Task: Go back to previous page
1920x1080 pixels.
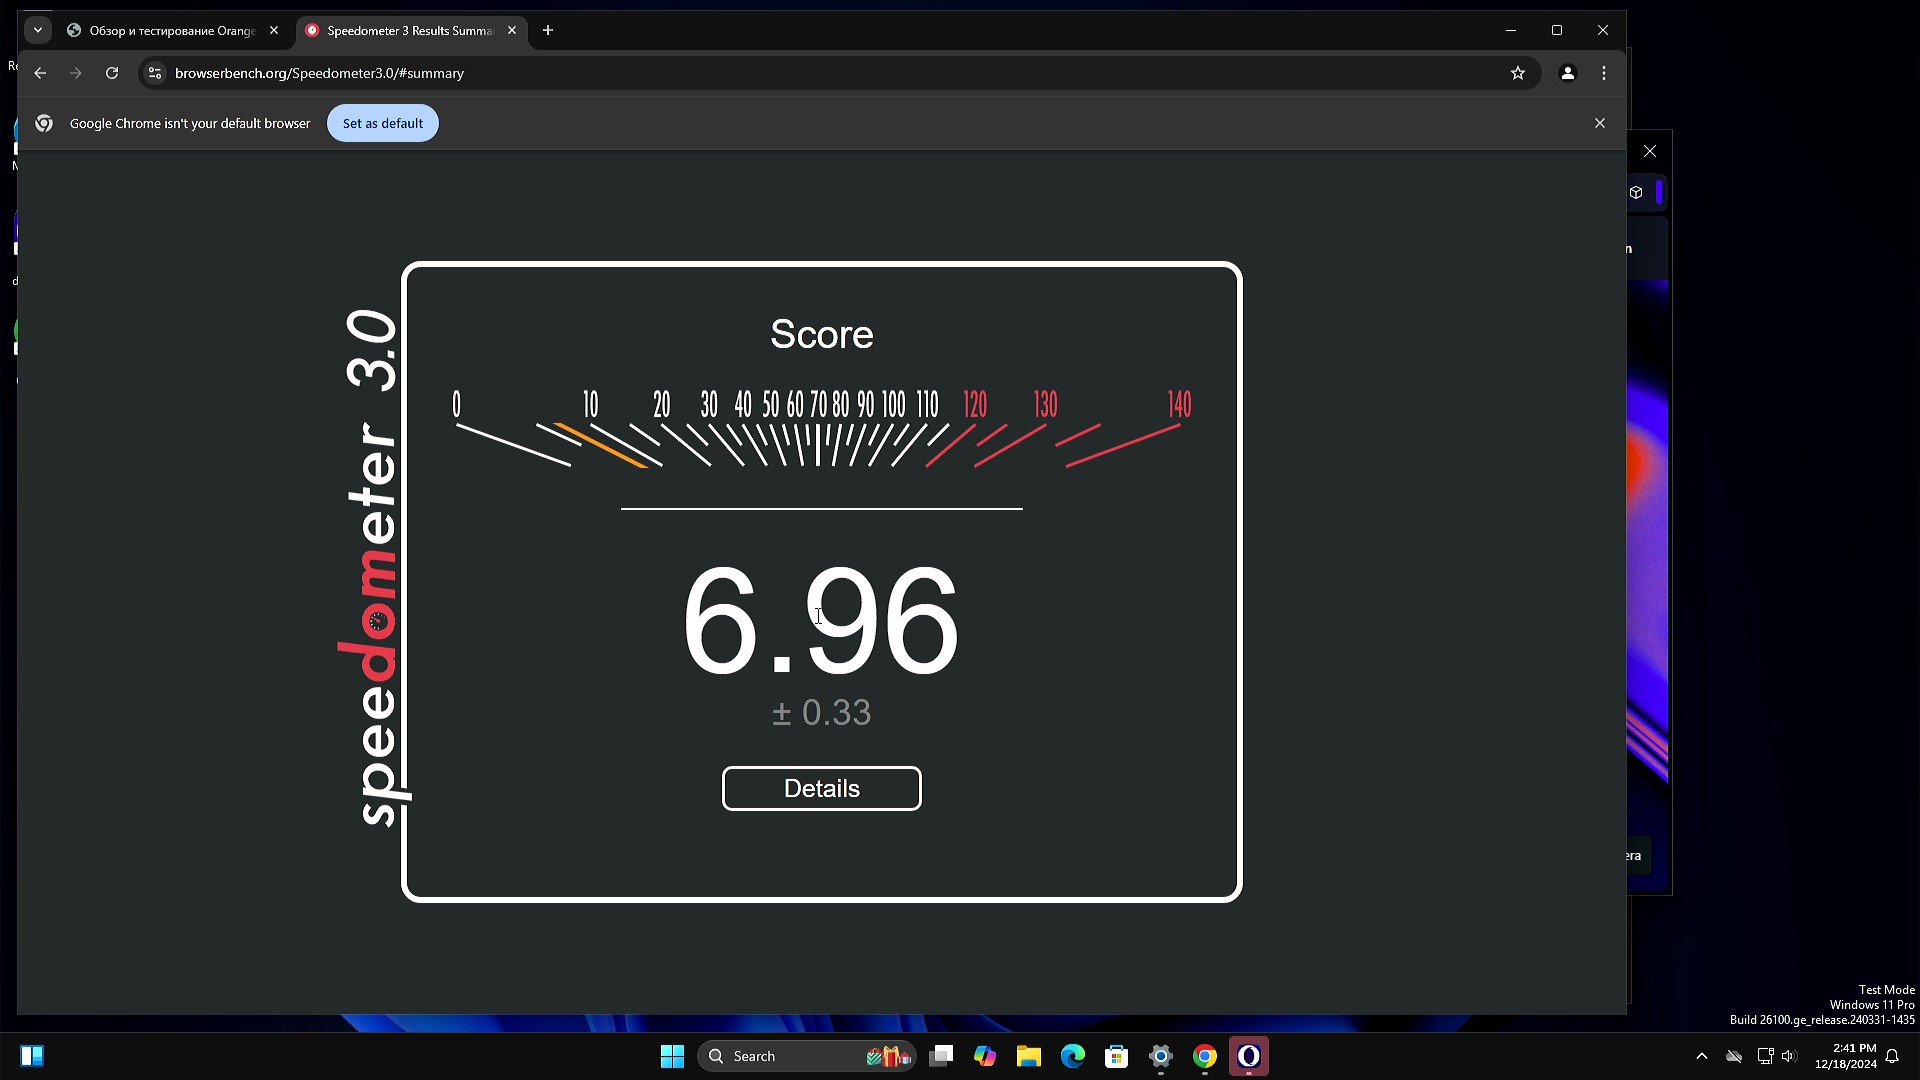Action: click(40, 73)
